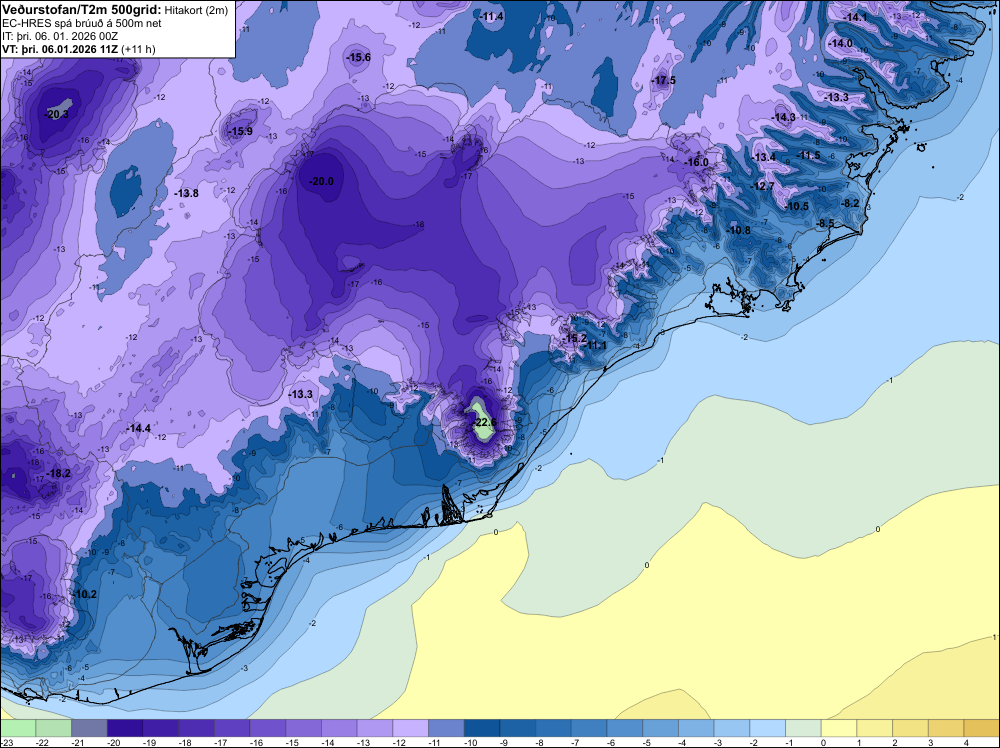Click the -12.7 temperature label
Image resolution: width=1000 pixels, height=748 pixels.
pos(763,186)
